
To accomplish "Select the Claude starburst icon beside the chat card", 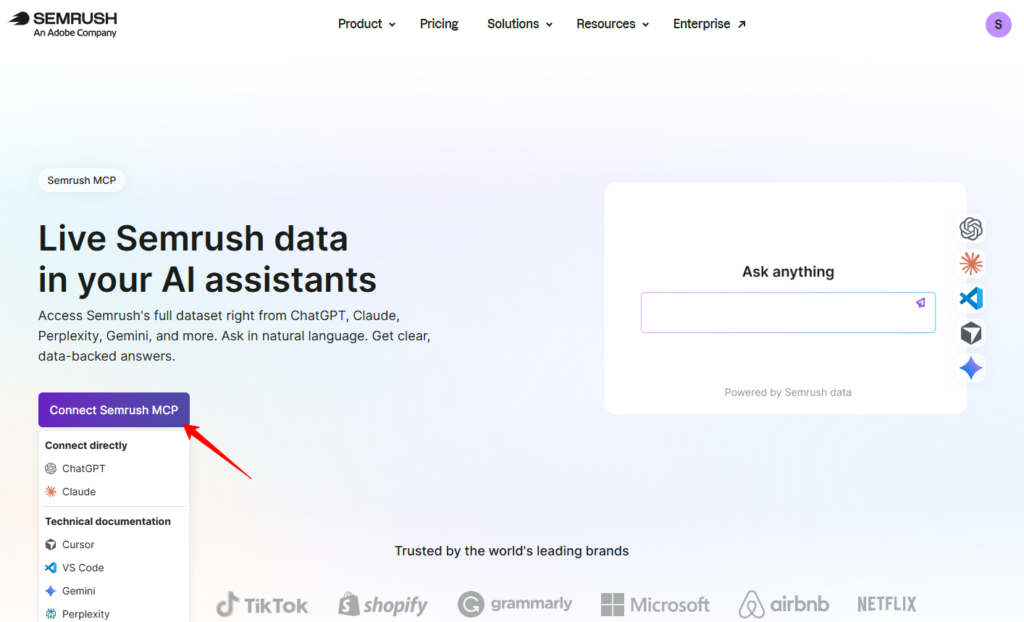I will (x=971, y=263).
